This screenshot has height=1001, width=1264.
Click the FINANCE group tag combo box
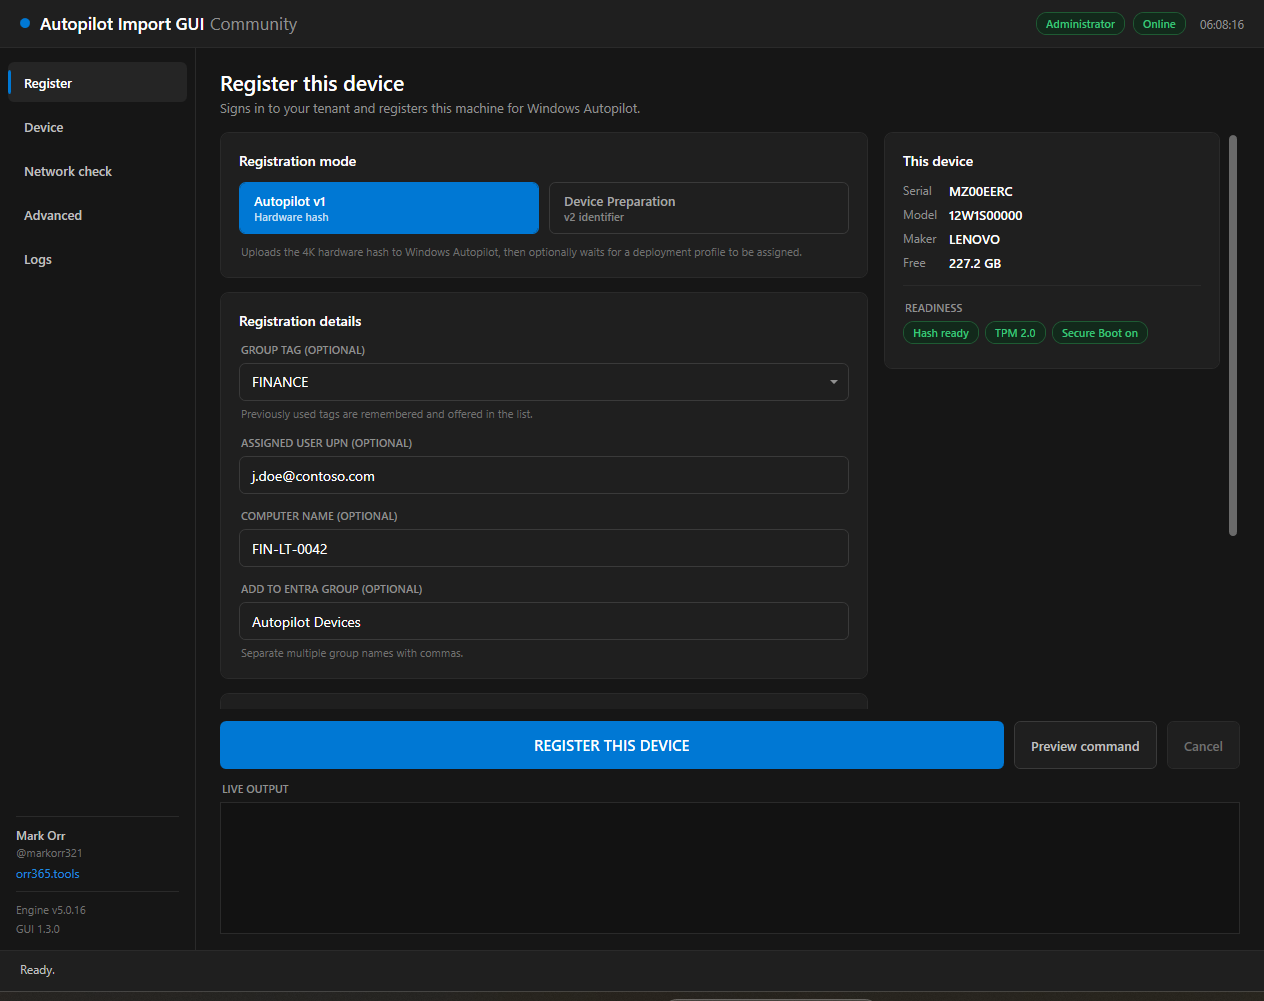point(544,382)
